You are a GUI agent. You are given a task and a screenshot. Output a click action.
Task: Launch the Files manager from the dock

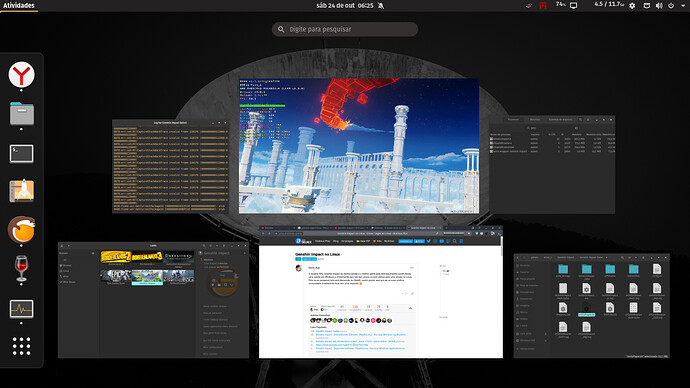point(22,113)
